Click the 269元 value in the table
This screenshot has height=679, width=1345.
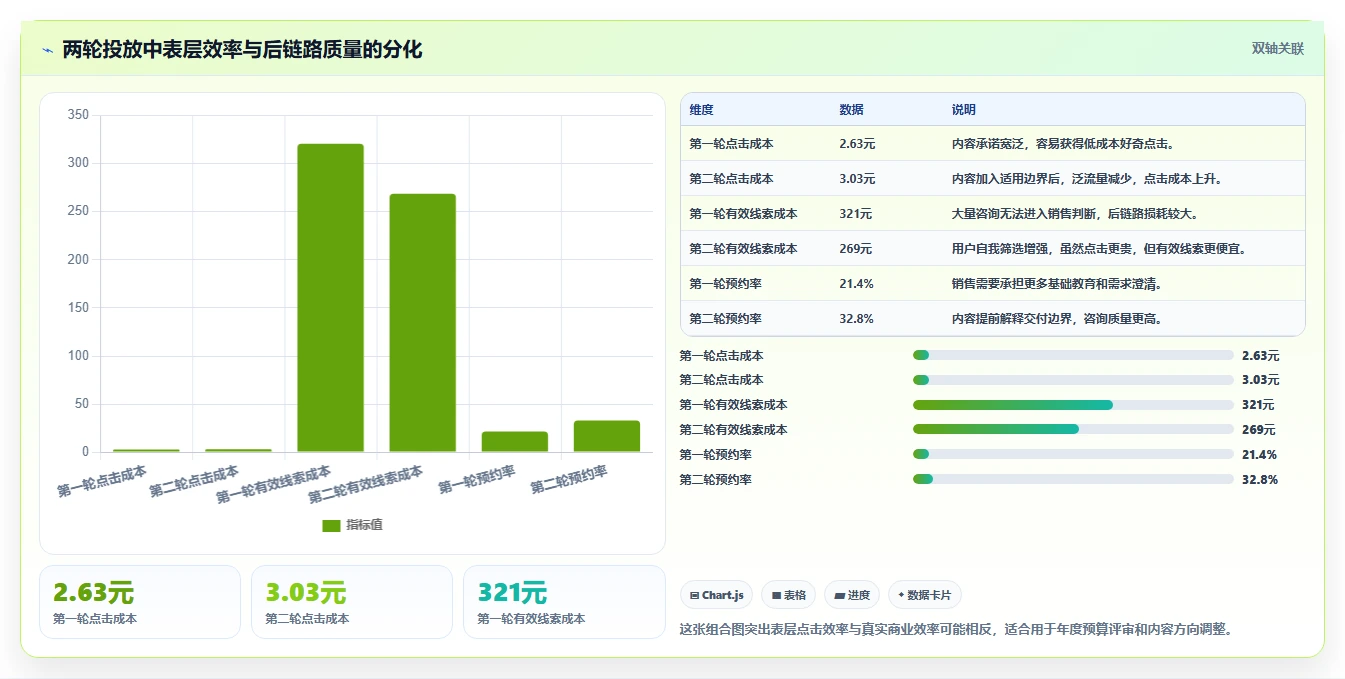(x=856, y=249)
